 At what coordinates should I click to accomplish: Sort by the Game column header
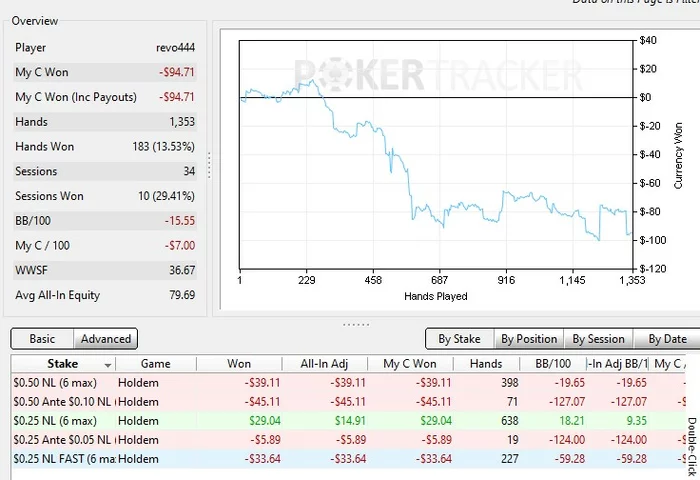(156, 364)
